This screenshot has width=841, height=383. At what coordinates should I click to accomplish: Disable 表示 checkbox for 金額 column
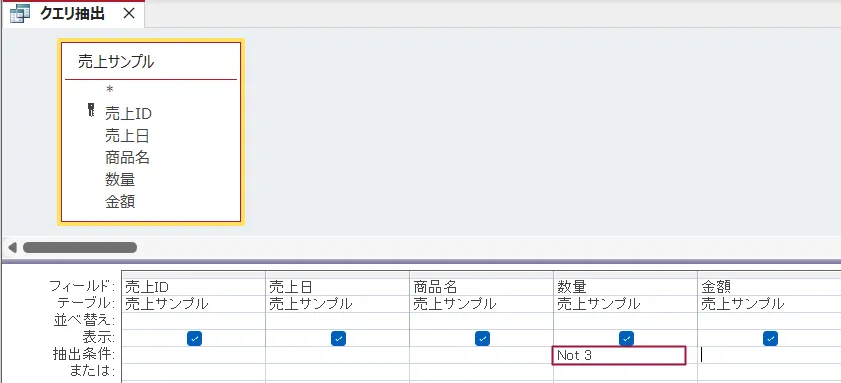771,338
